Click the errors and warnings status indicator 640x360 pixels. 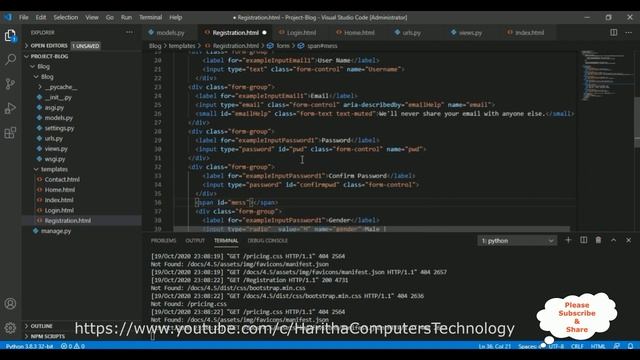coord(73,346)
